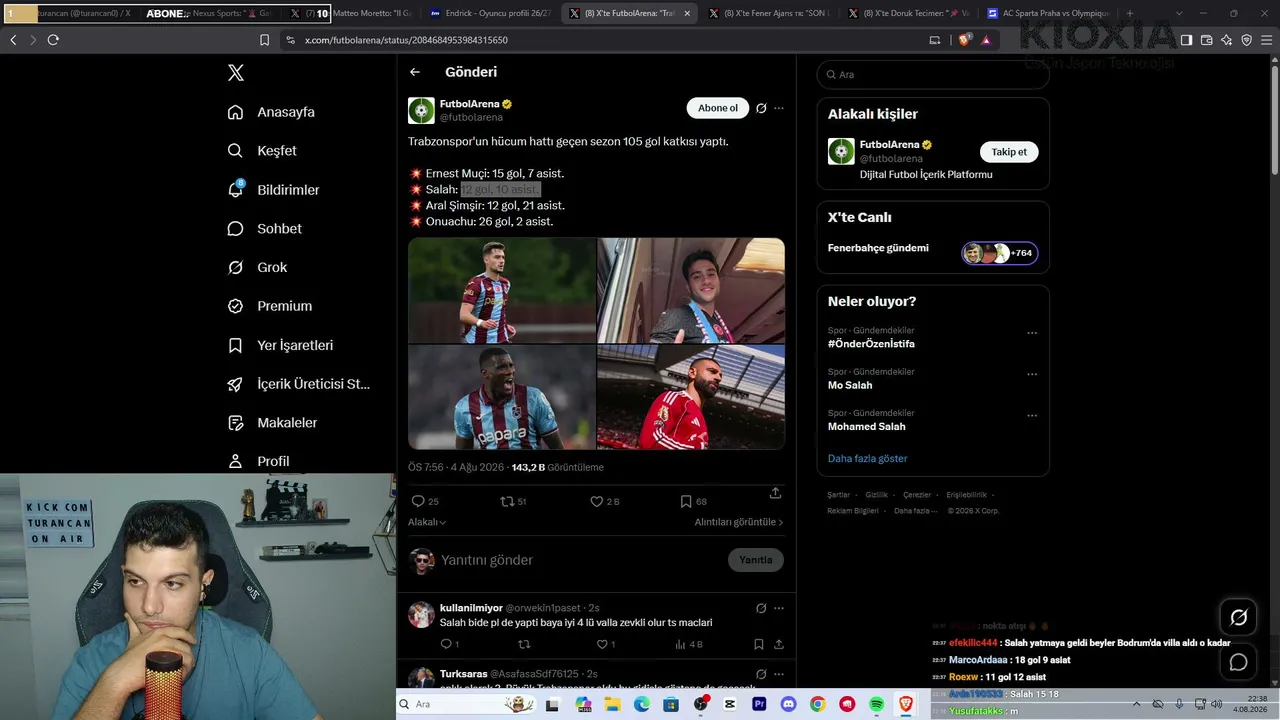Toggle the browser sidebar panel icon
This screenshot has width=1280, height=720.
(x=1186, y=40)
